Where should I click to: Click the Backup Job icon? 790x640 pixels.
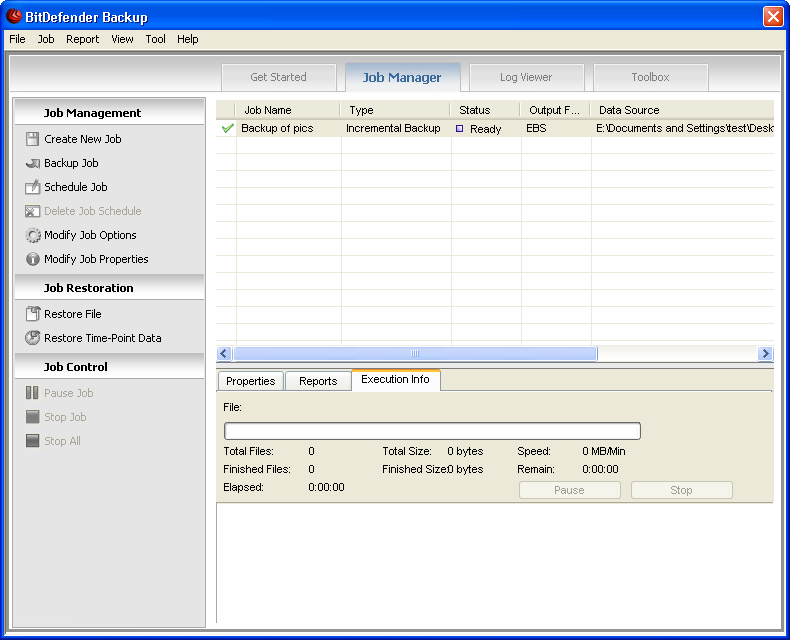tap(32, 163)
